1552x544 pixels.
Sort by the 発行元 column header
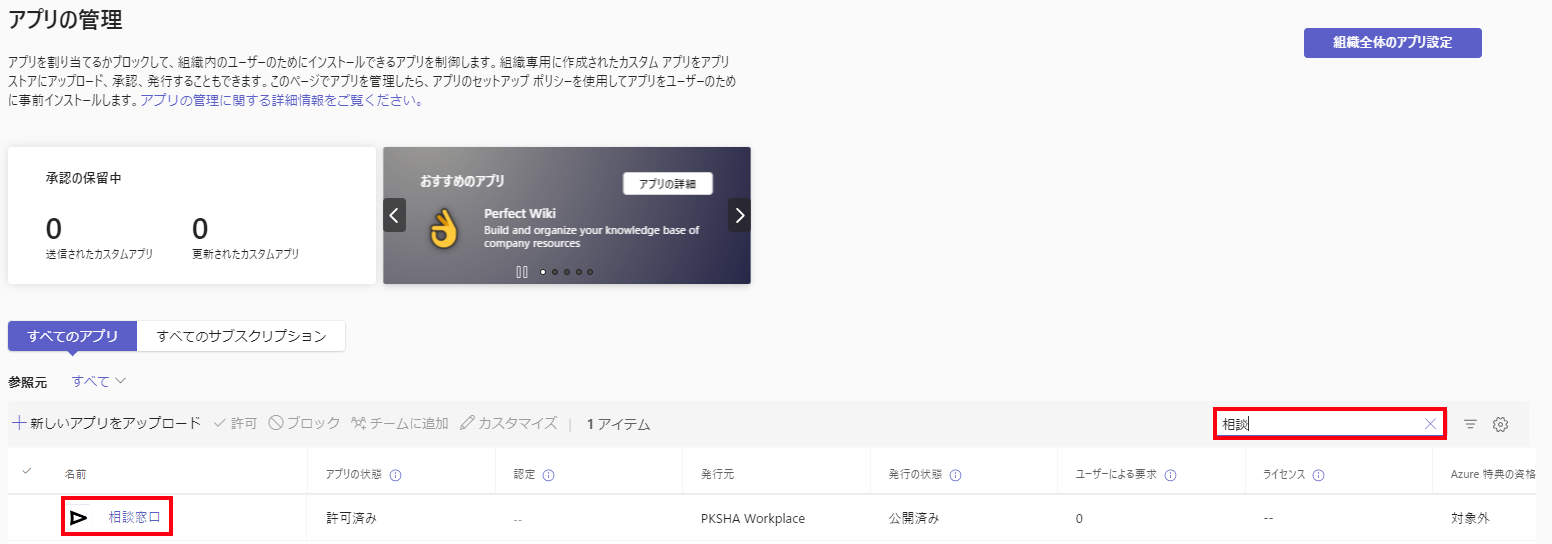tap(717, 475)
